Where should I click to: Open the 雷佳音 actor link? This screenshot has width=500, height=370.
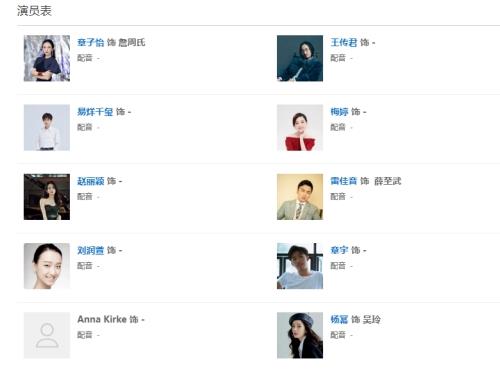344,181
